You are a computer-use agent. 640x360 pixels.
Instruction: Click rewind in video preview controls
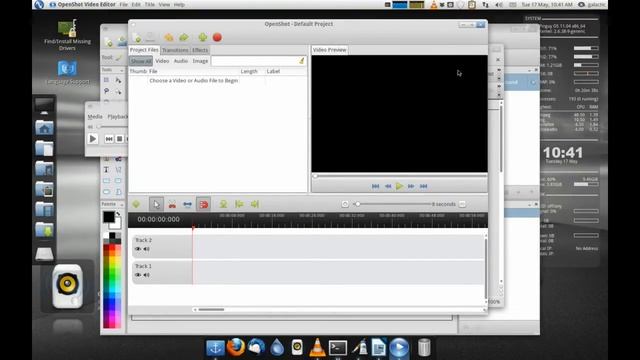388,186
